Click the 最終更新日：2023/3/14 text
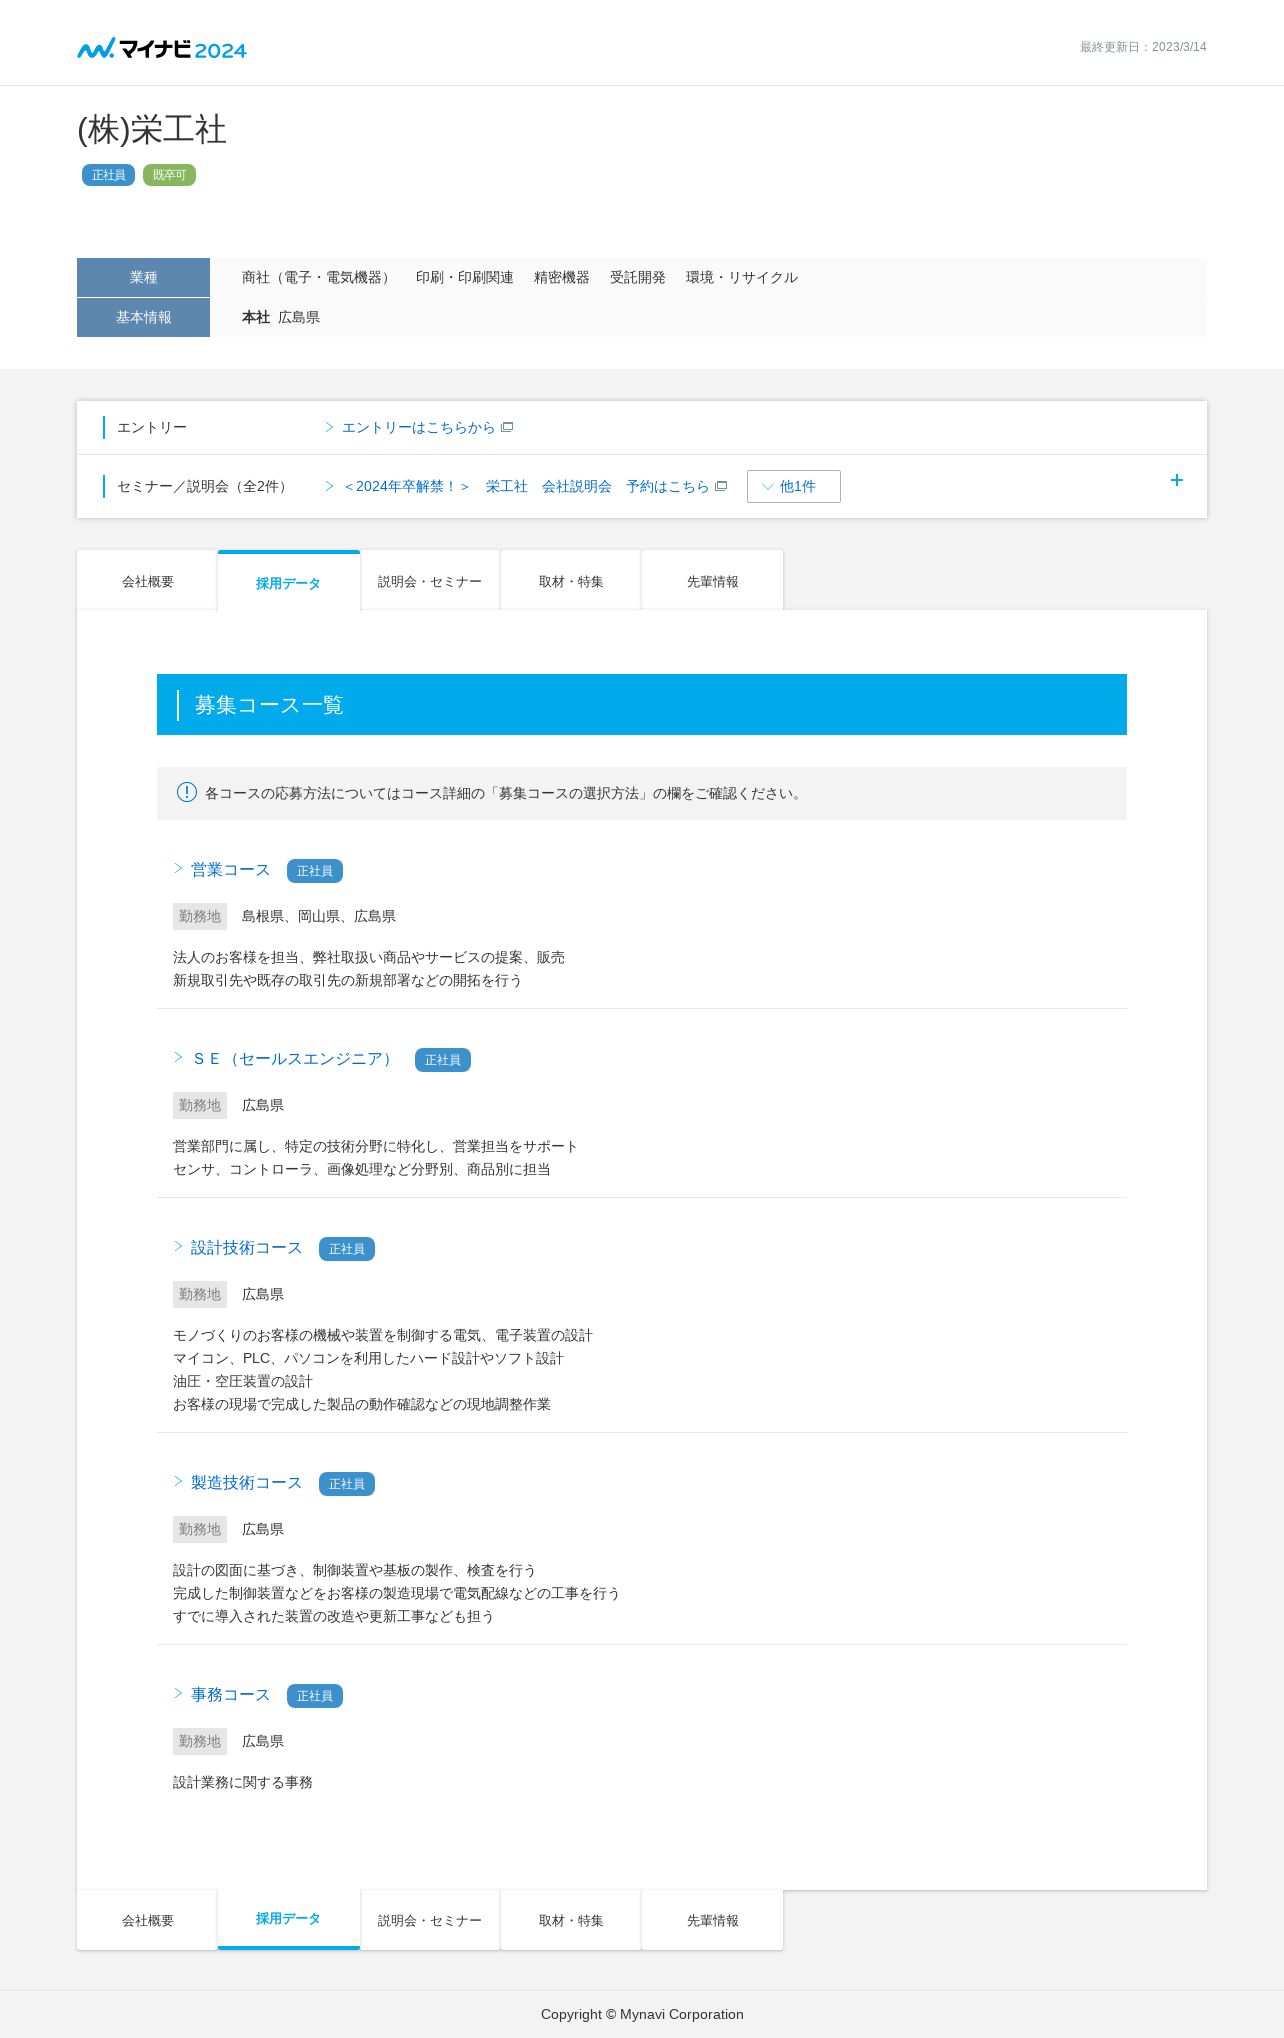The image size is (1284, 2038). pos(1143,47)
